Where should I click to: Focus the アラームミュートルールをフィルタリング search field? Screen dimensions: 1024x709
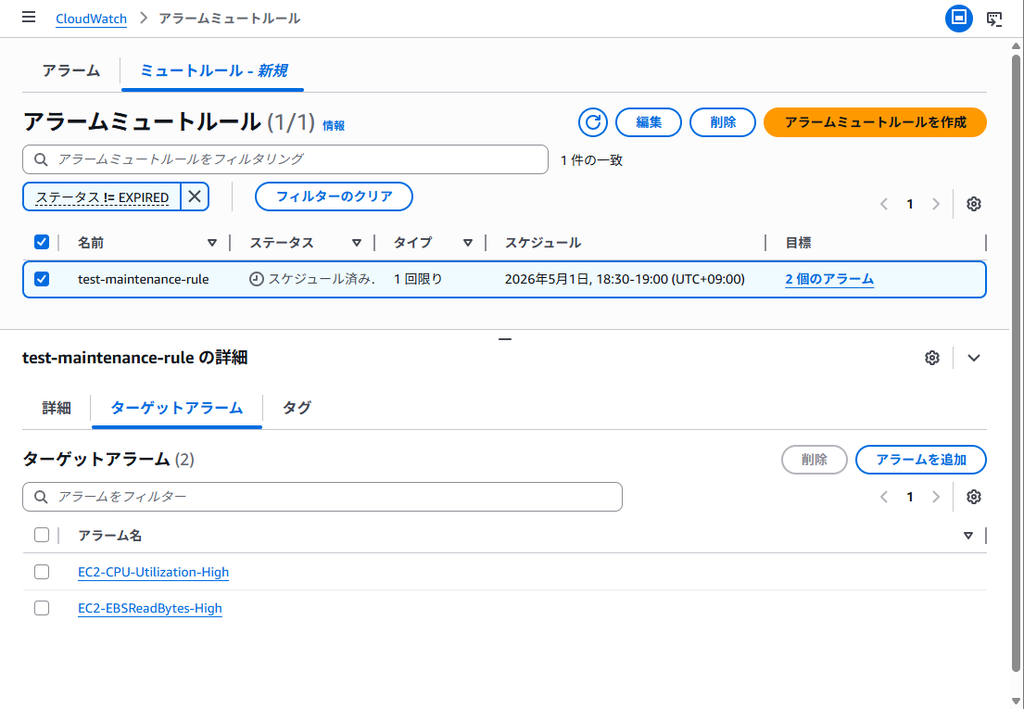[x=285, y=159]
